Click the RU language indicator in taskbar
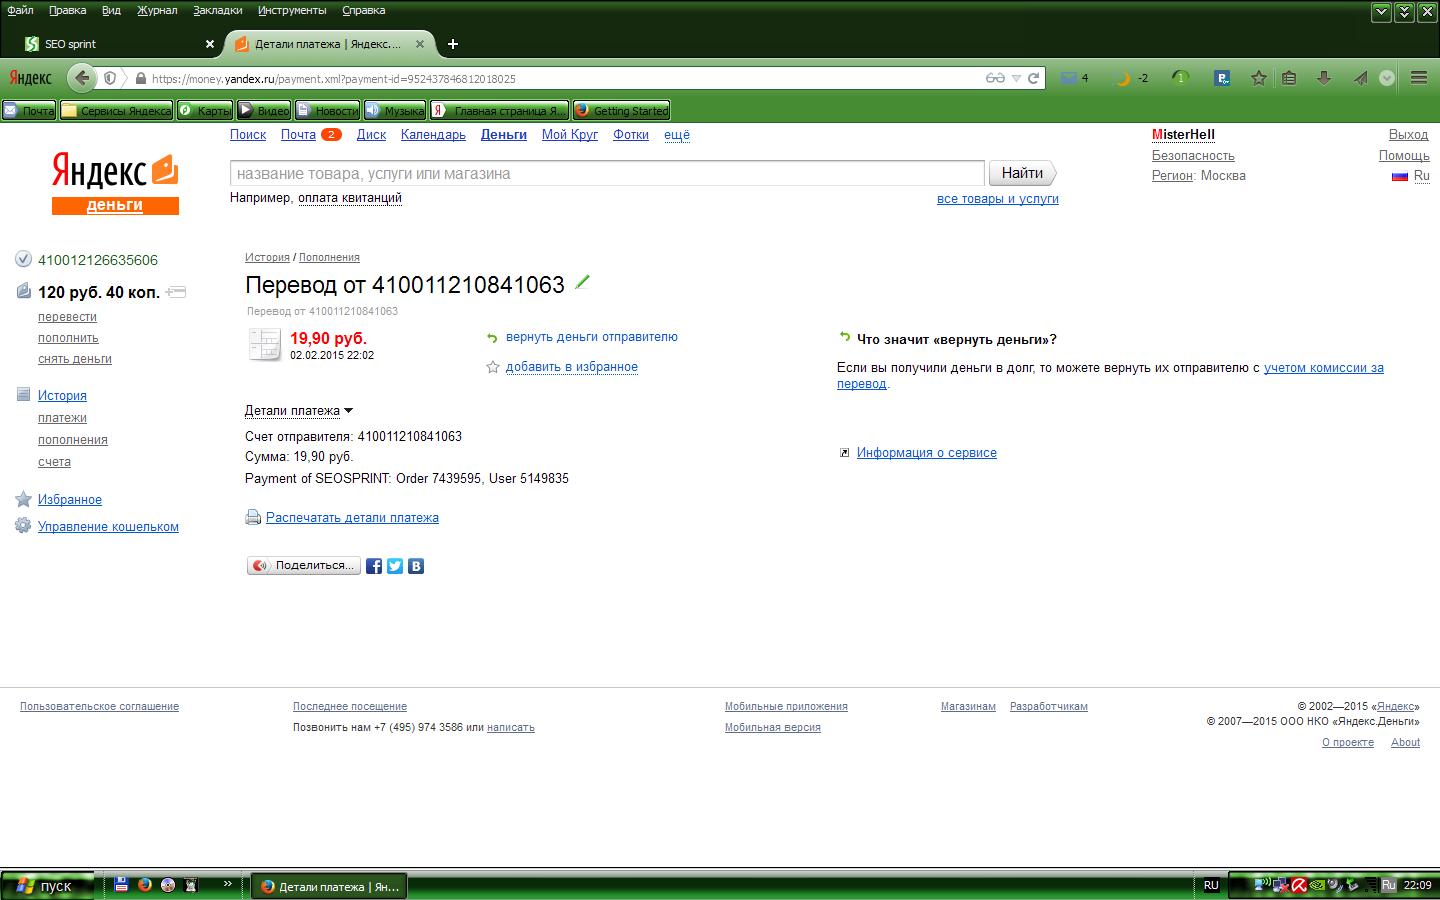Screen dimensions: 1440x900 coord(1211,885)
